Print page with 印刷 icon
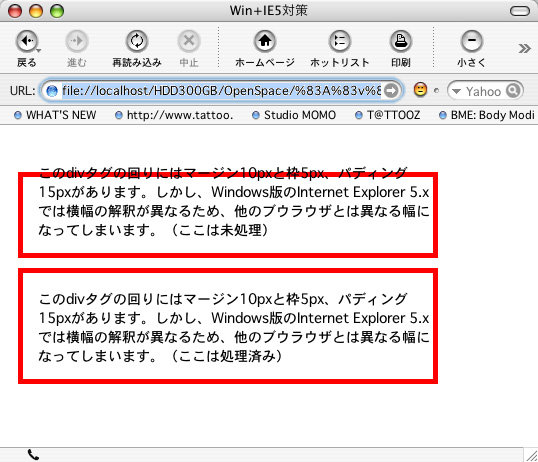The image size is (538, 462). [400, 41]
